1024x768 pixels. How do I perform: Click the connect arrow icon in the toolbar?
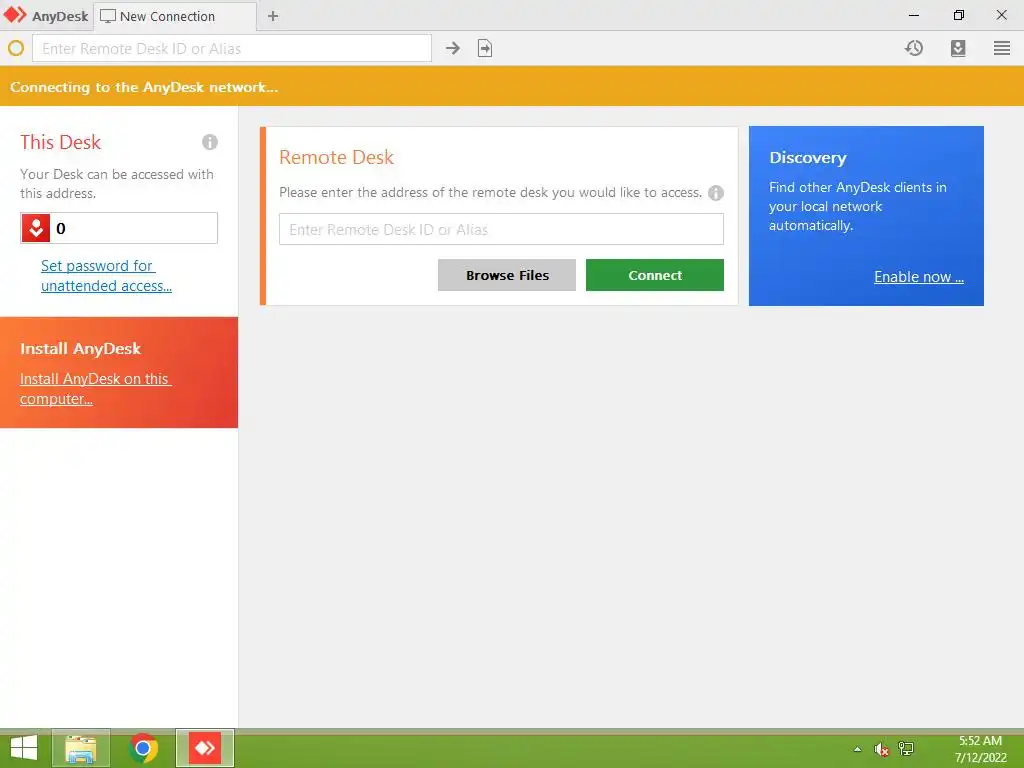pos(453,48)
